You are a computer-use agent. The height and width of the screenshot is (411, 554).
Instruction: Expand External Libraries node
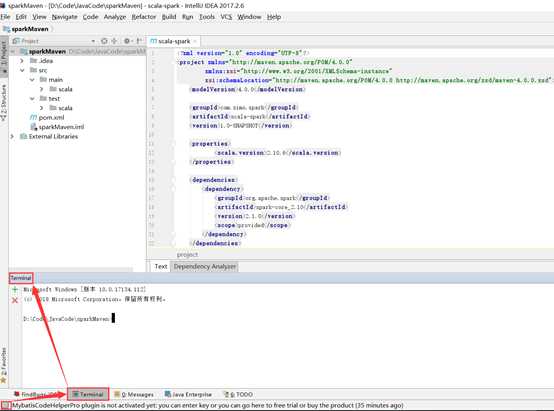tap(12, 136)
